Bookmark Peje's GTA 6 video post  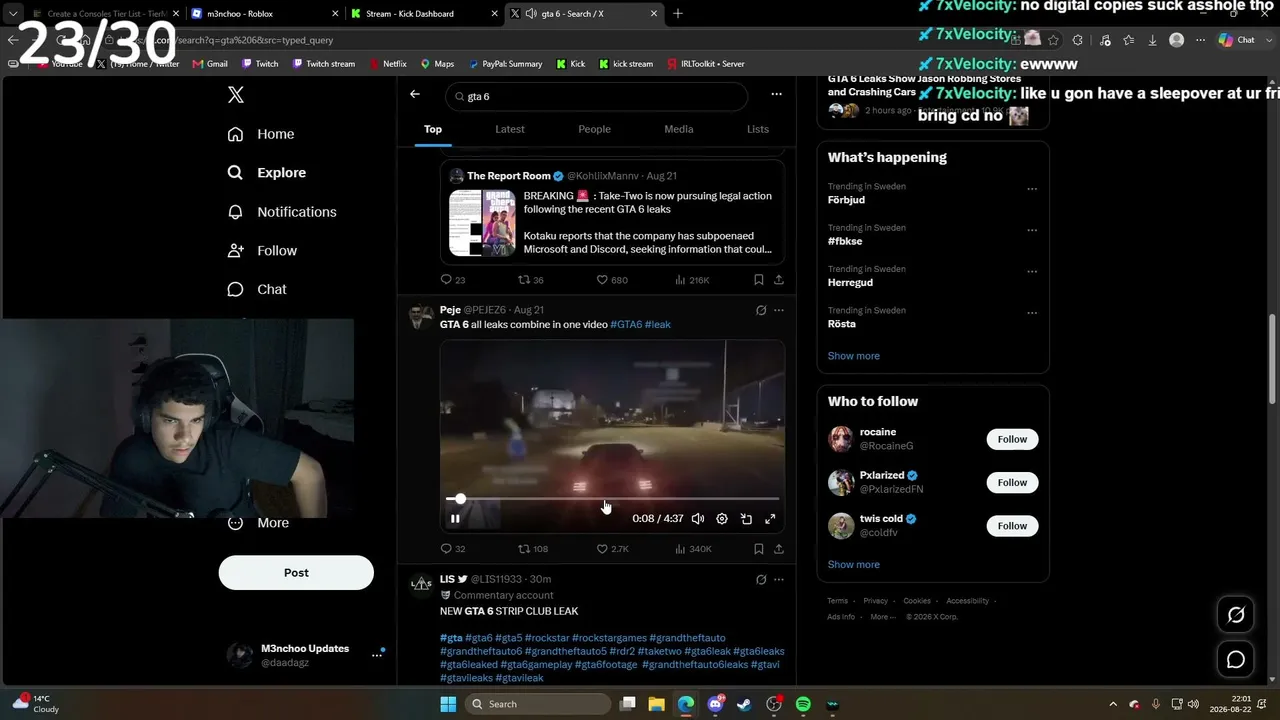tap(759, 549)
